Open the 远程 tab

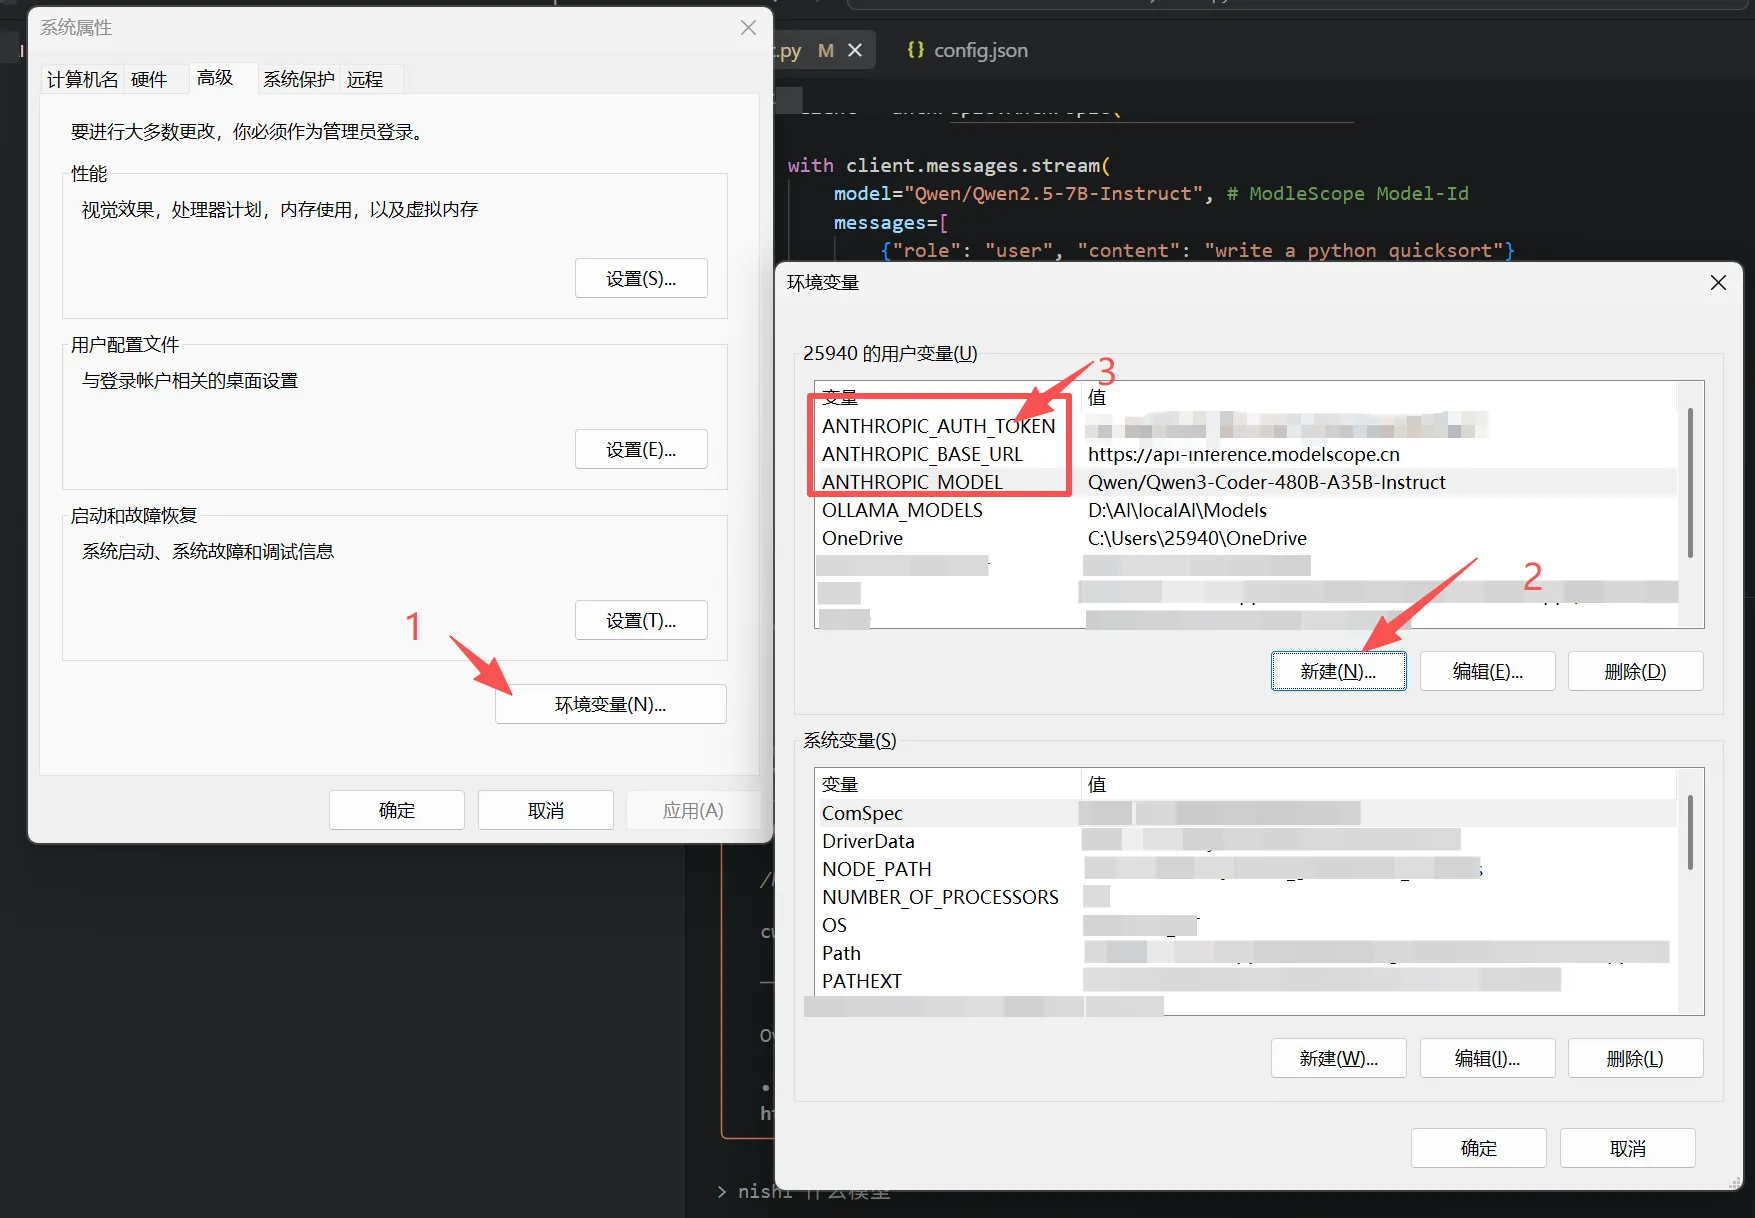pyautogui.click(x=365, y=79)
